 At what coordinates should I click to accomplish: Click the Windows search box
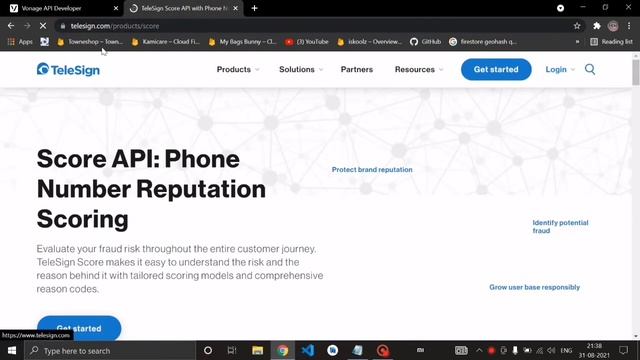tap(110, 351)
